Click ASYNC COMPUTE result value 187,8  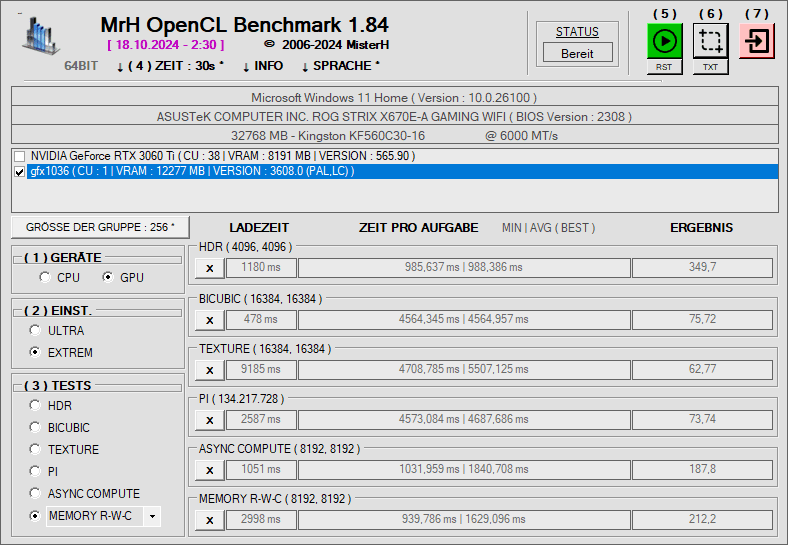702,470
